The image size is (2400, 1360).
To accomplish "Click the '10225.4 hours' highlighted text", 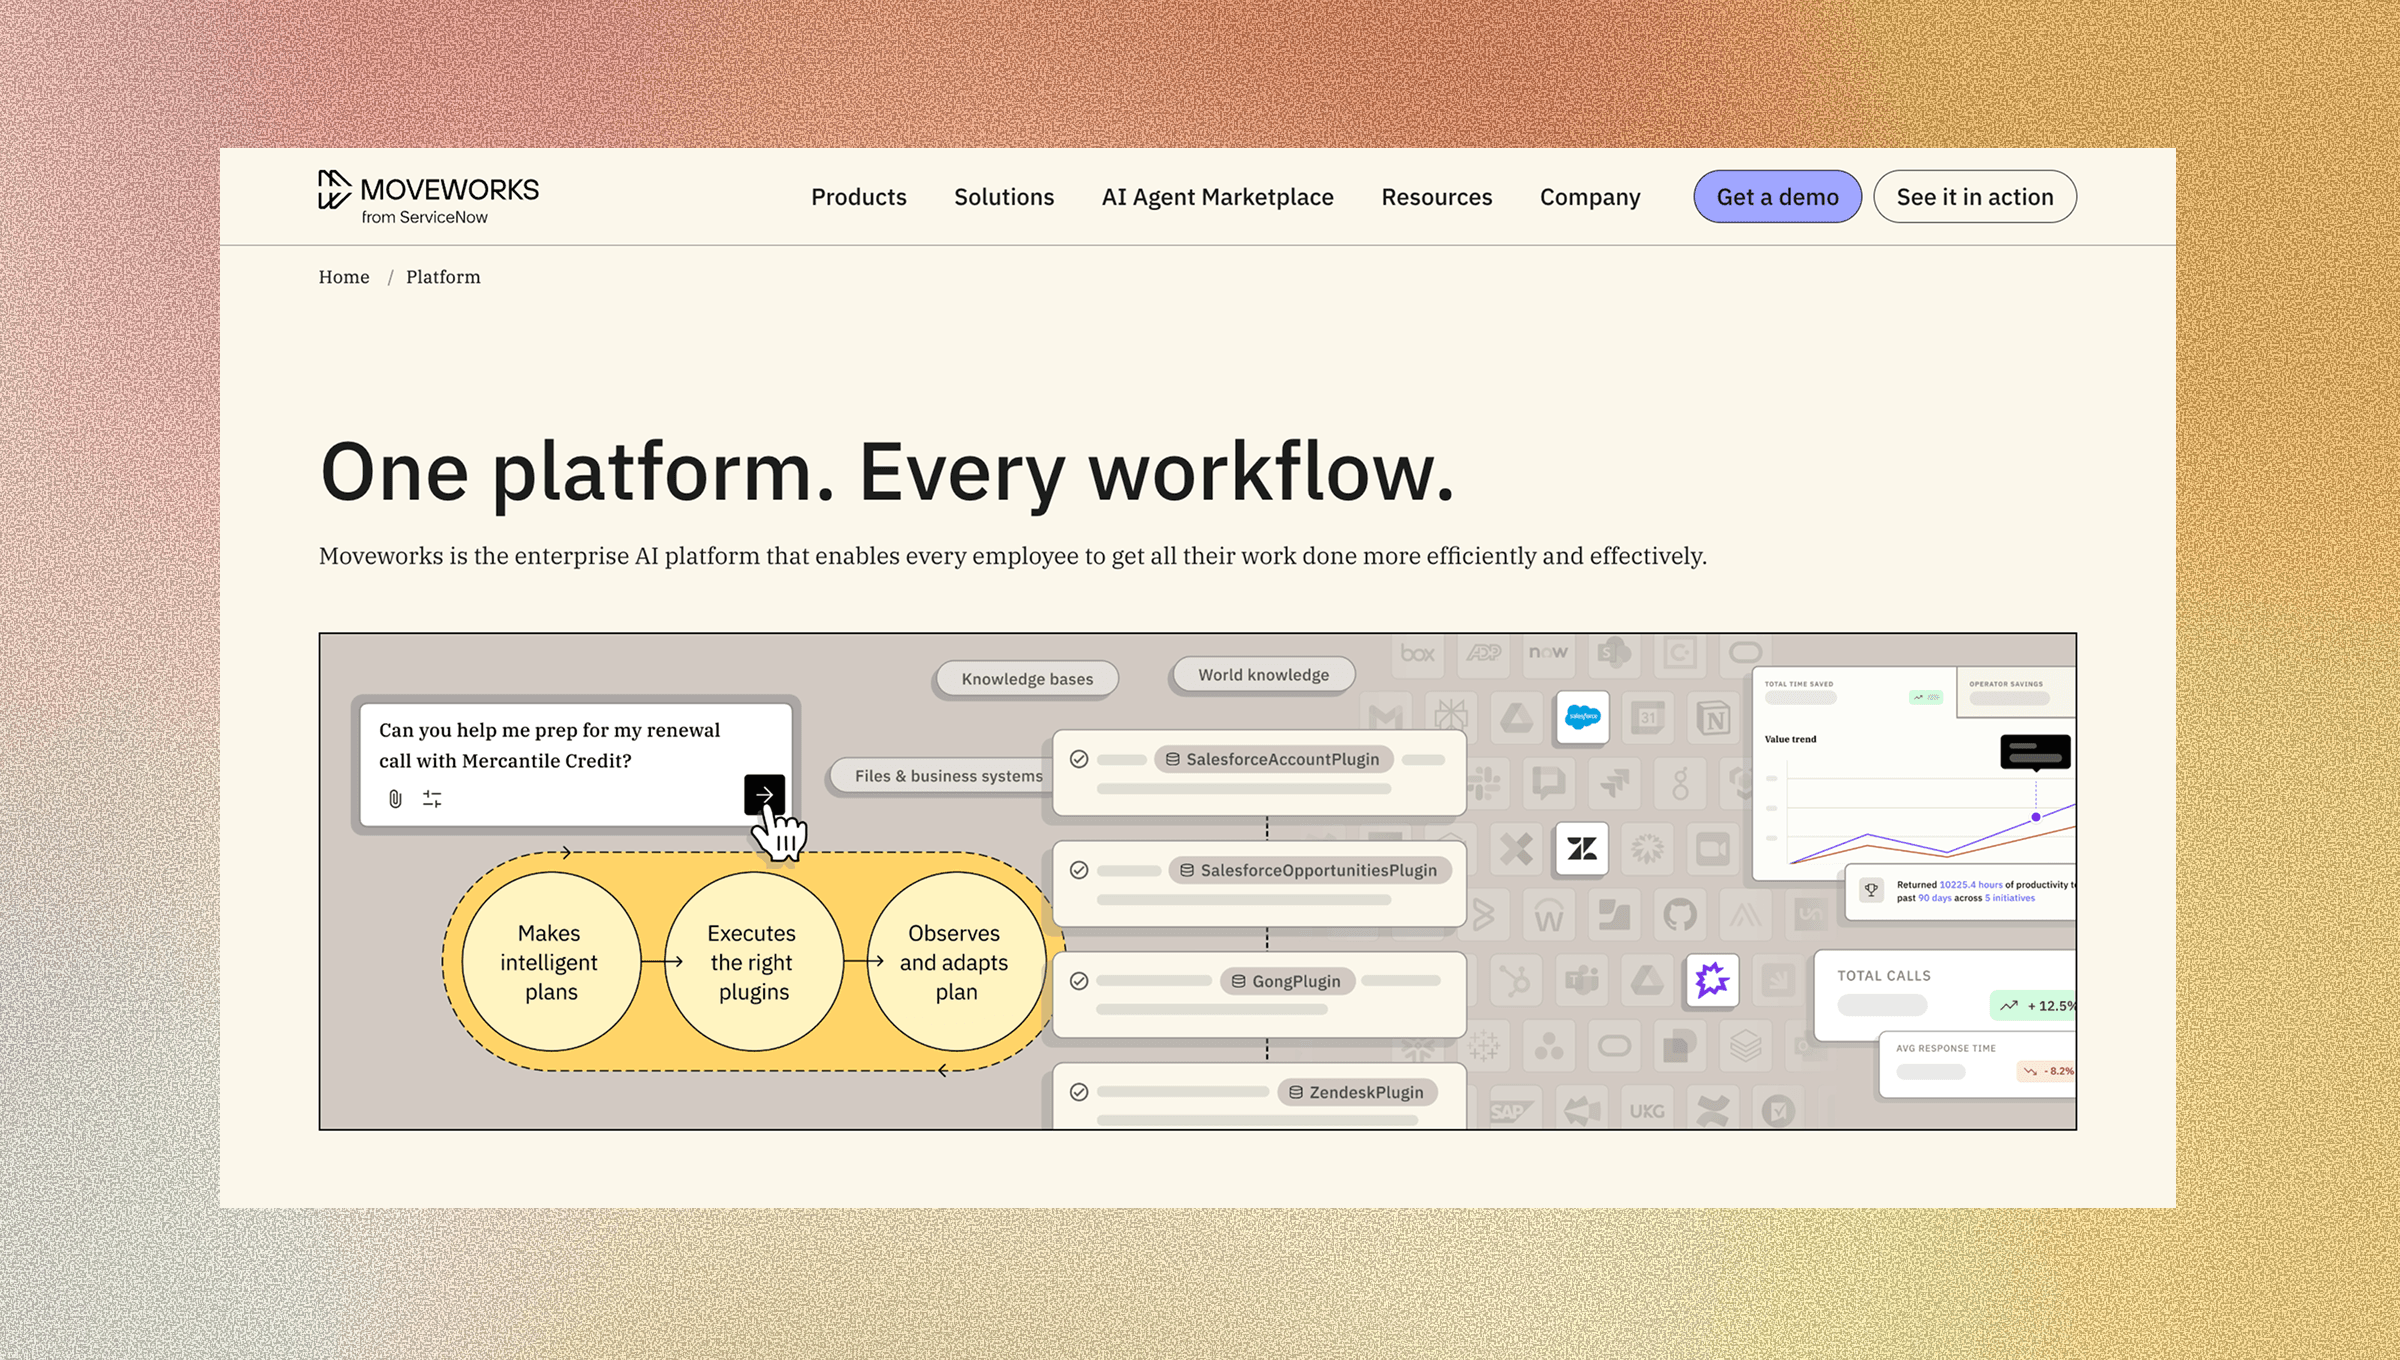I will pyautogui.click(x=1970, y=885).
